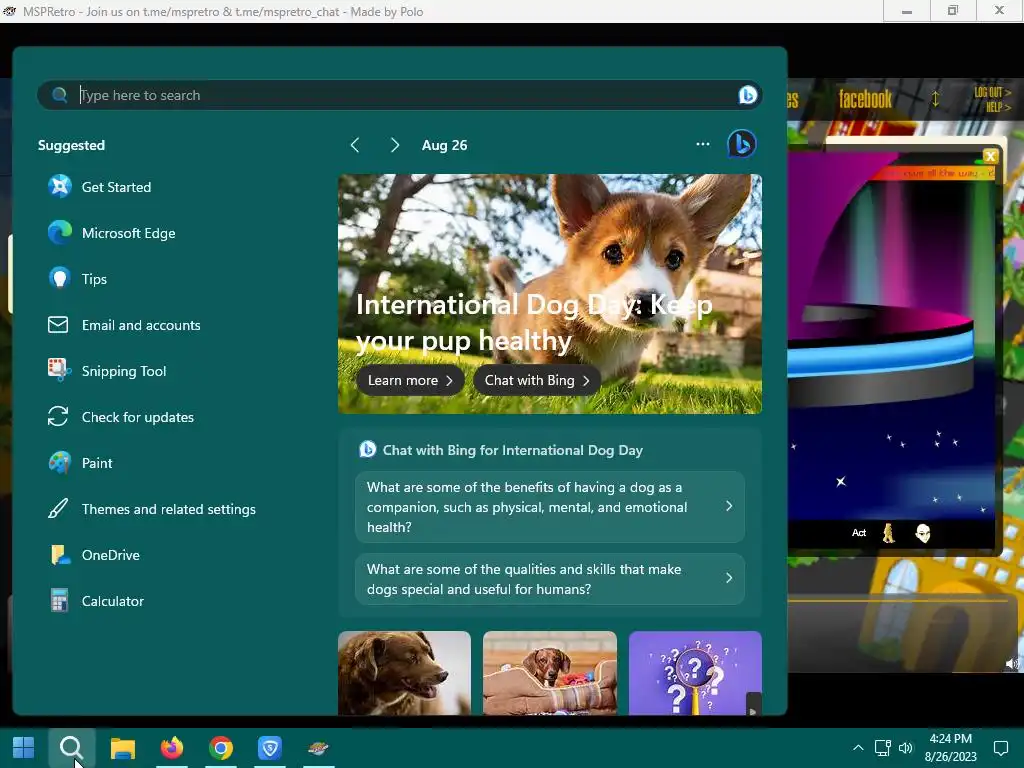Click the vertical arrows icon next to facebook
Image resolution: width=1024 pixels, height=768 pixels.
click(x=935, y=99)
